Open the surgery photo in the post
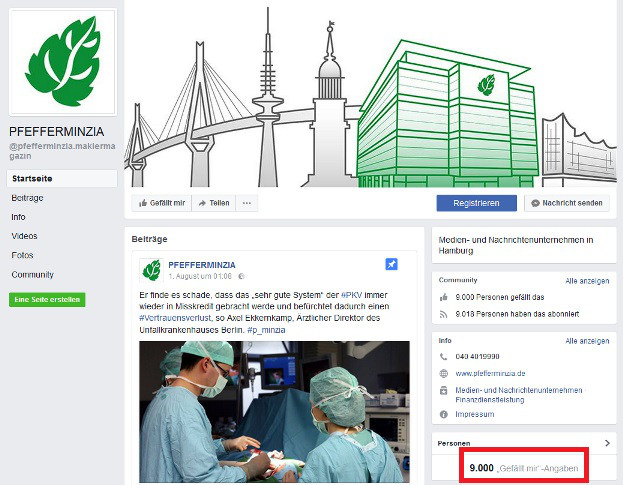623x485 pixels. (x=274, y=412)
